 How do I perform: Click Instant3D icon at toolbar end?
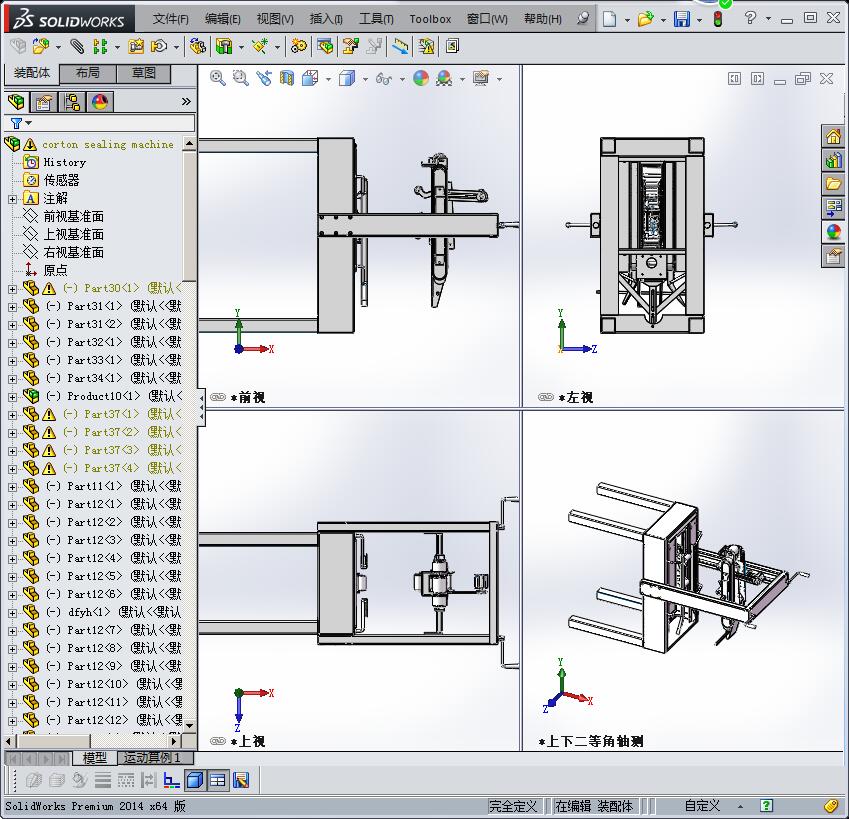452,47
